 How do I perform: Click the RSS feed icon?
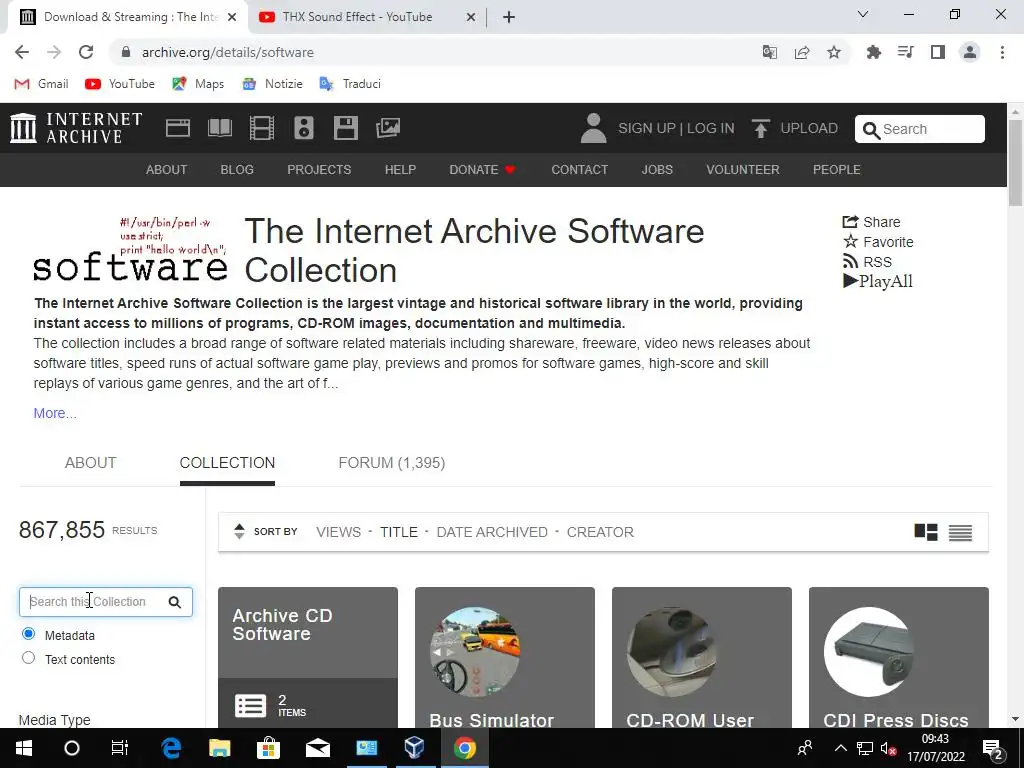click(x=850, y=261)
